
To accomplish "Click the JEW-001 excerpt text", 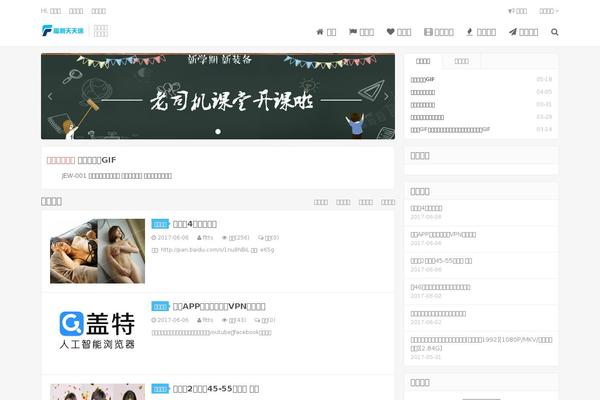I will tap(116, 176).
